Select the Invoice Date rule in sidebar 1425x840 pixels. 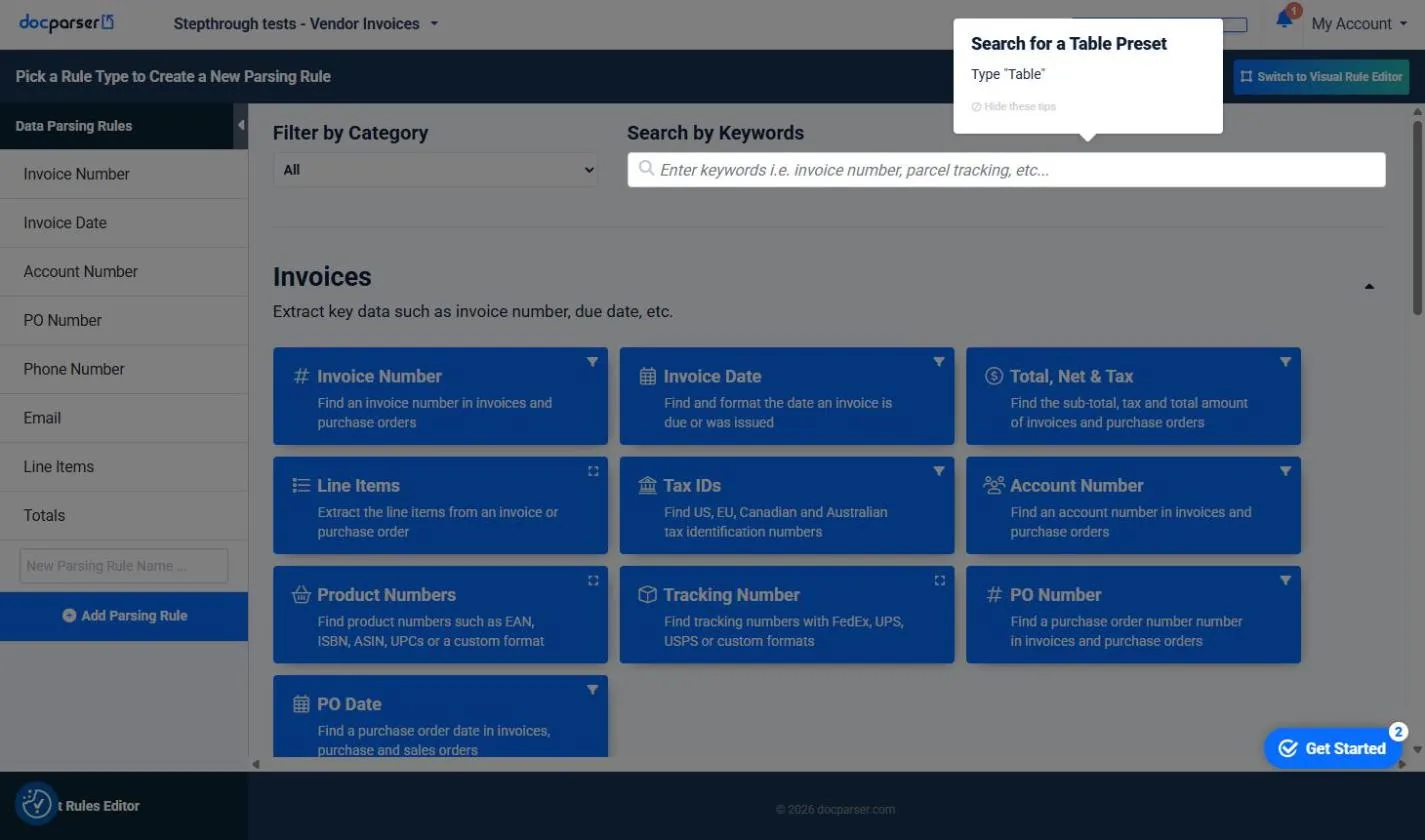(x=124, y=223)
